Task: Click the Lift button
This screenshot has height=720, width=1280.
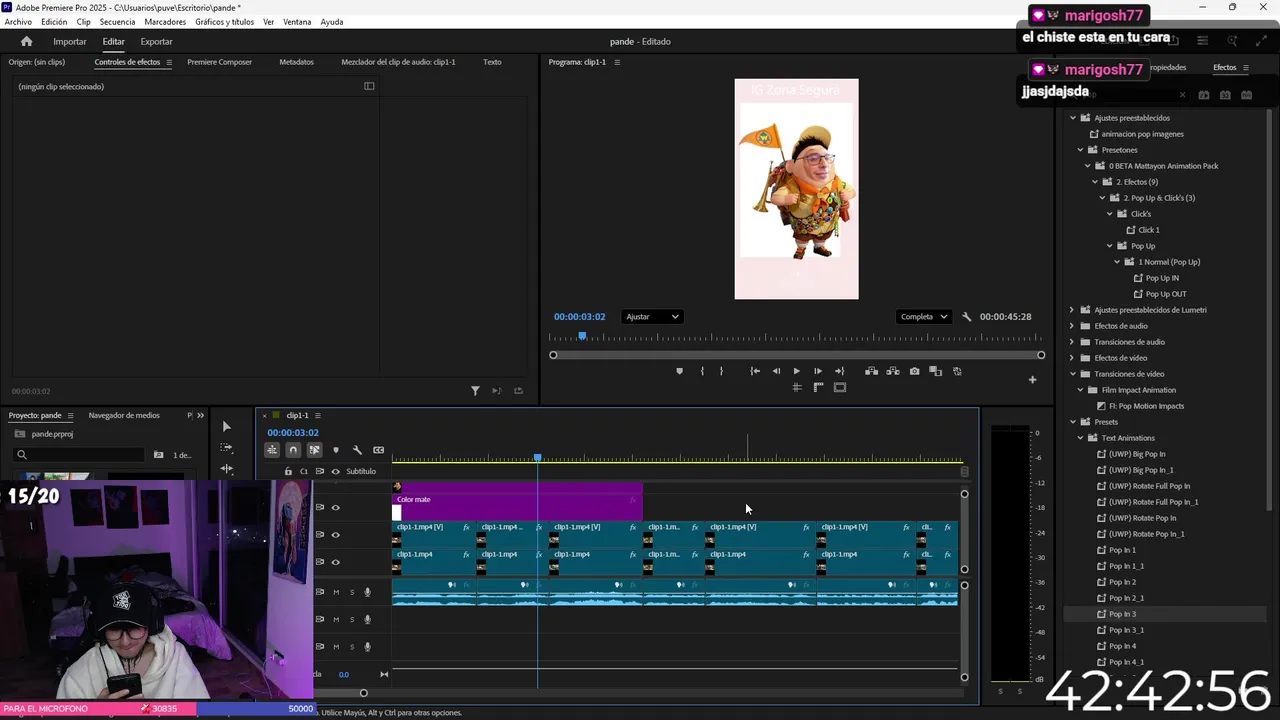Action: [x=871, y=371]
